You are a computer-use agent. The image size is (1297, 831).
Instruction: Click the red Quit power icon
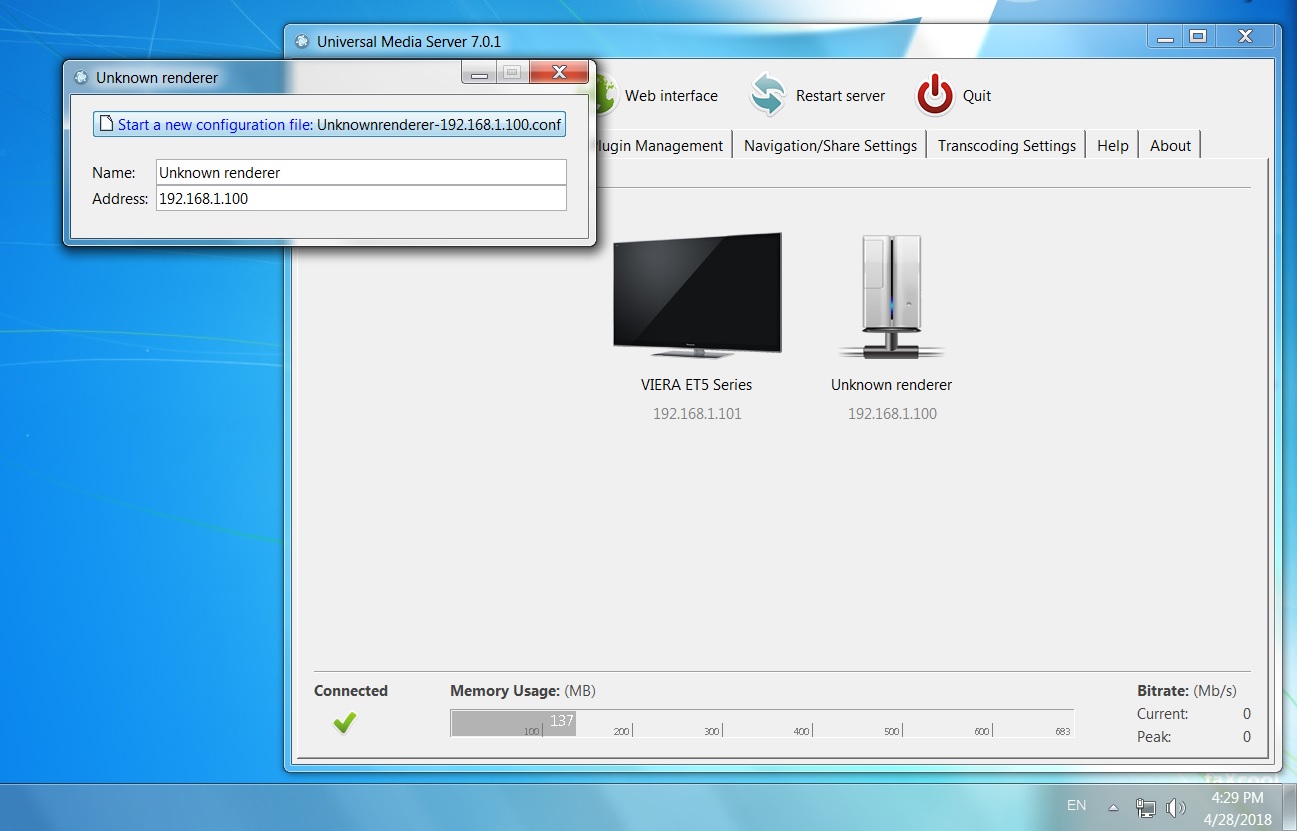coord(935,96)
